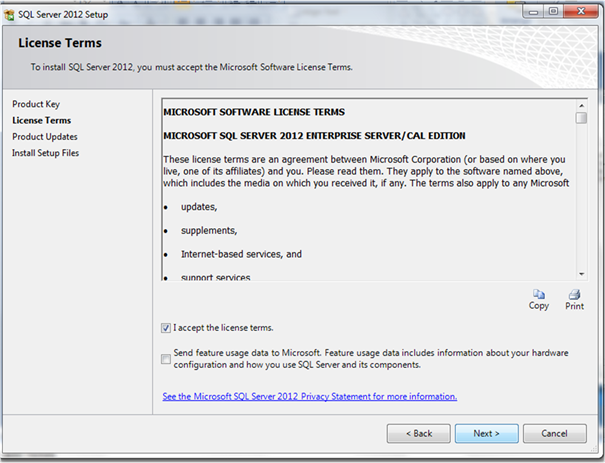Click the license text scroll down arrow

(581, 274)
